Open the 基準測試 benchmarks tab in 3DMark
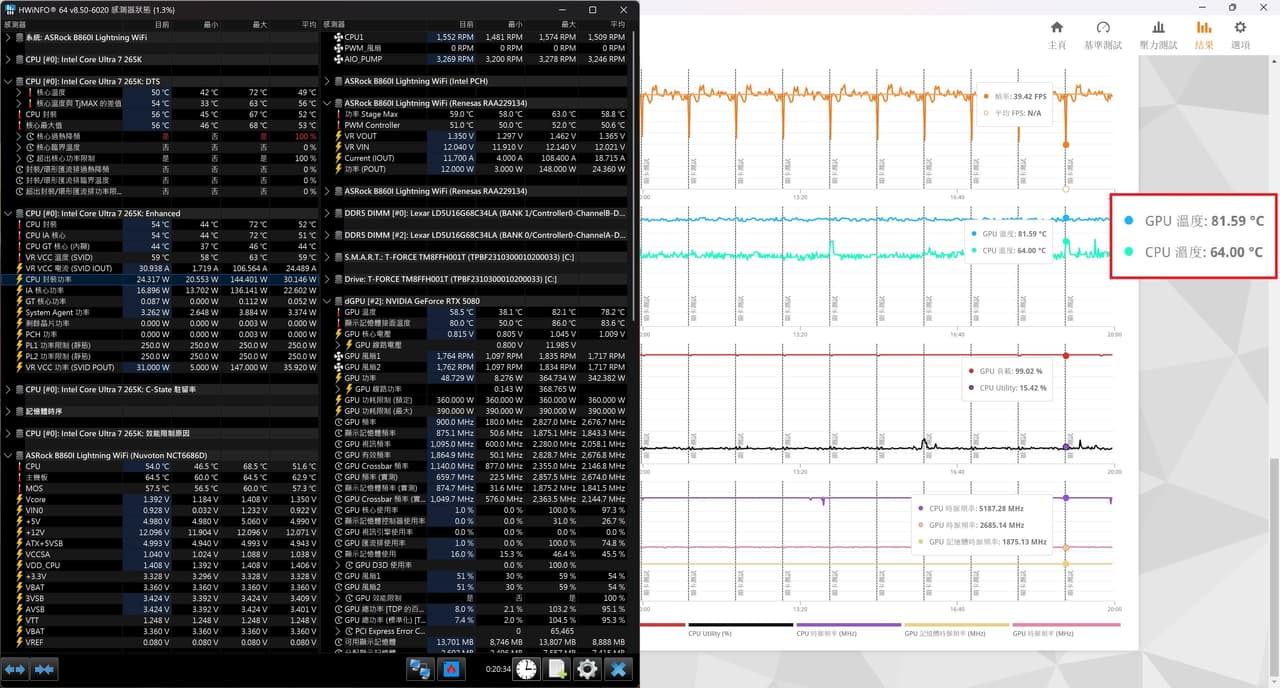This screenshot has height=688, width=1280. (x=1103, y=34)
